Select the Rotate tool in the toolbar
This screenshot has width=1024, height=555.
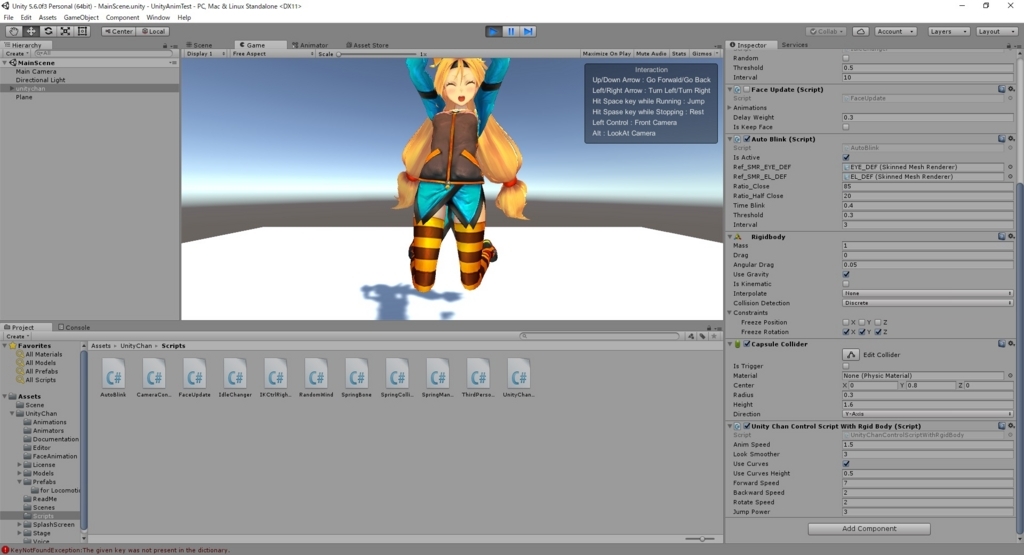48,31
